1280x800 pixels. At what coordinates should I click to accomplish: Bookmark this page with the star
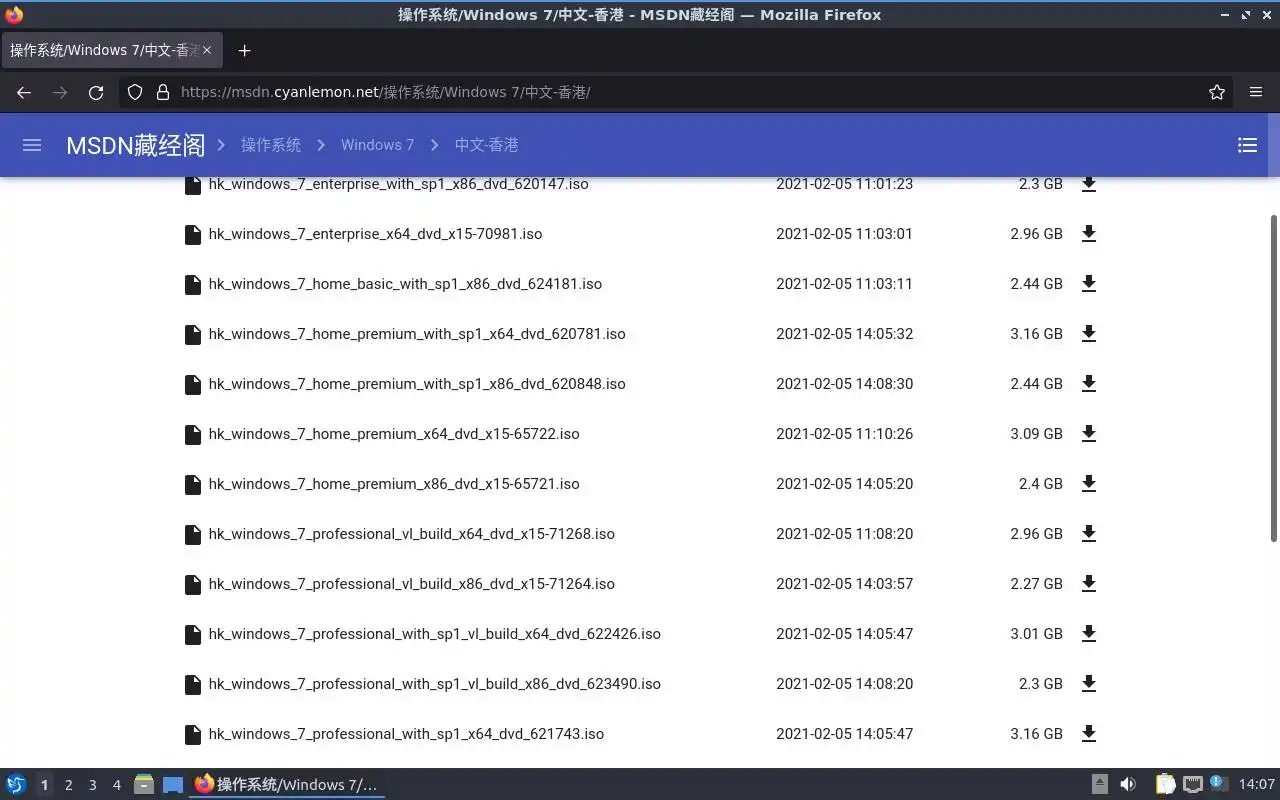(x=1217, y=92)
